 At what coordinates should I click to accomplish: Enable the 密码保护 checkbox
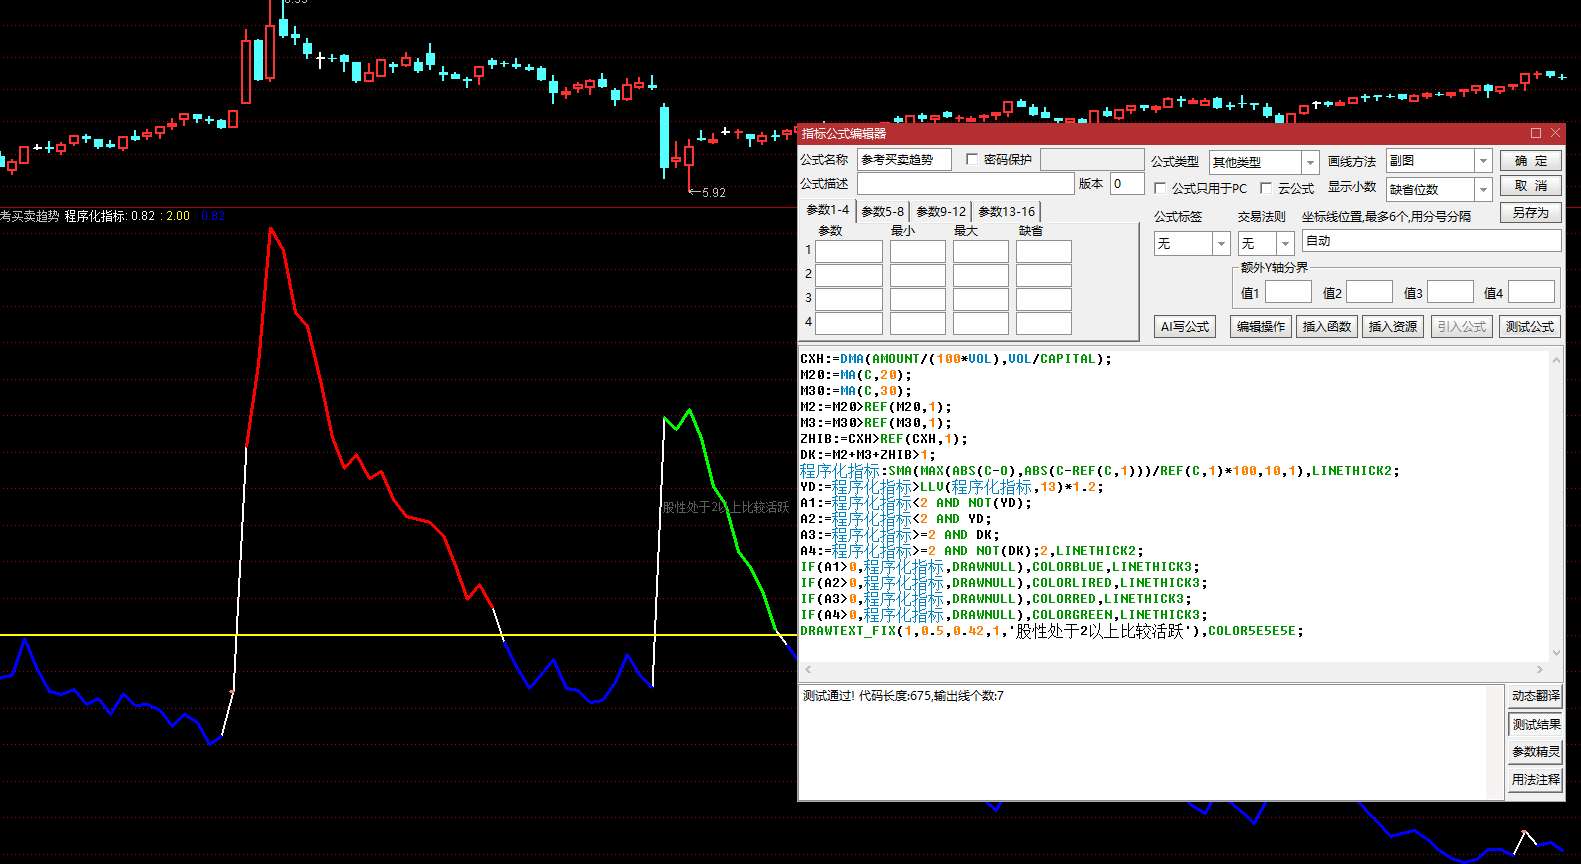coord(972,160)
